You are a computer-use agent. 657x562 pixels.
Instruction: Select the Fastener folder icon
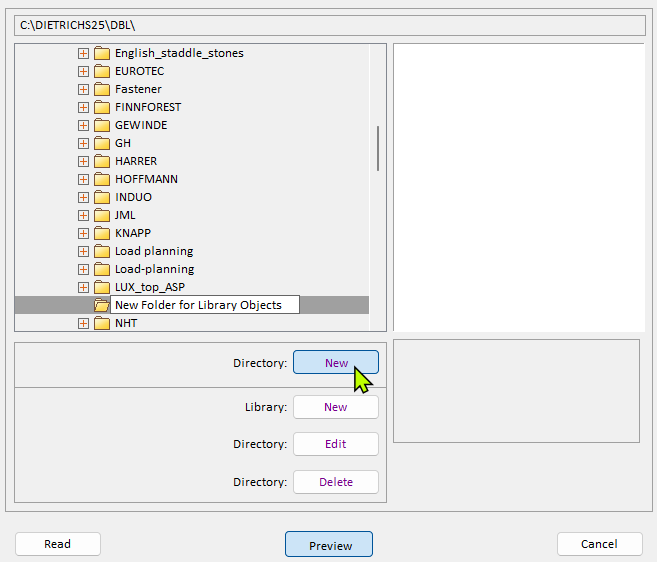pos(101,89)
